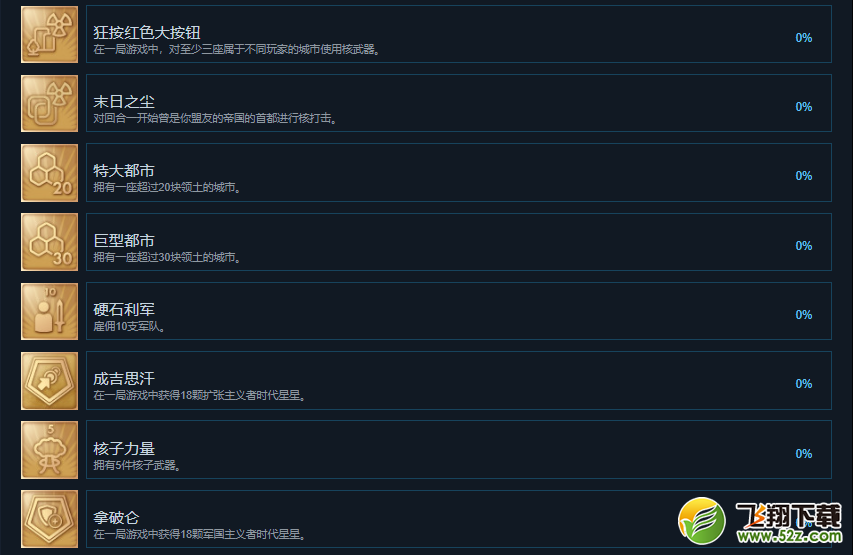The image size is (853, 555).
Task: Click the 0% value for 硬石利军
Action: [803, 314]
